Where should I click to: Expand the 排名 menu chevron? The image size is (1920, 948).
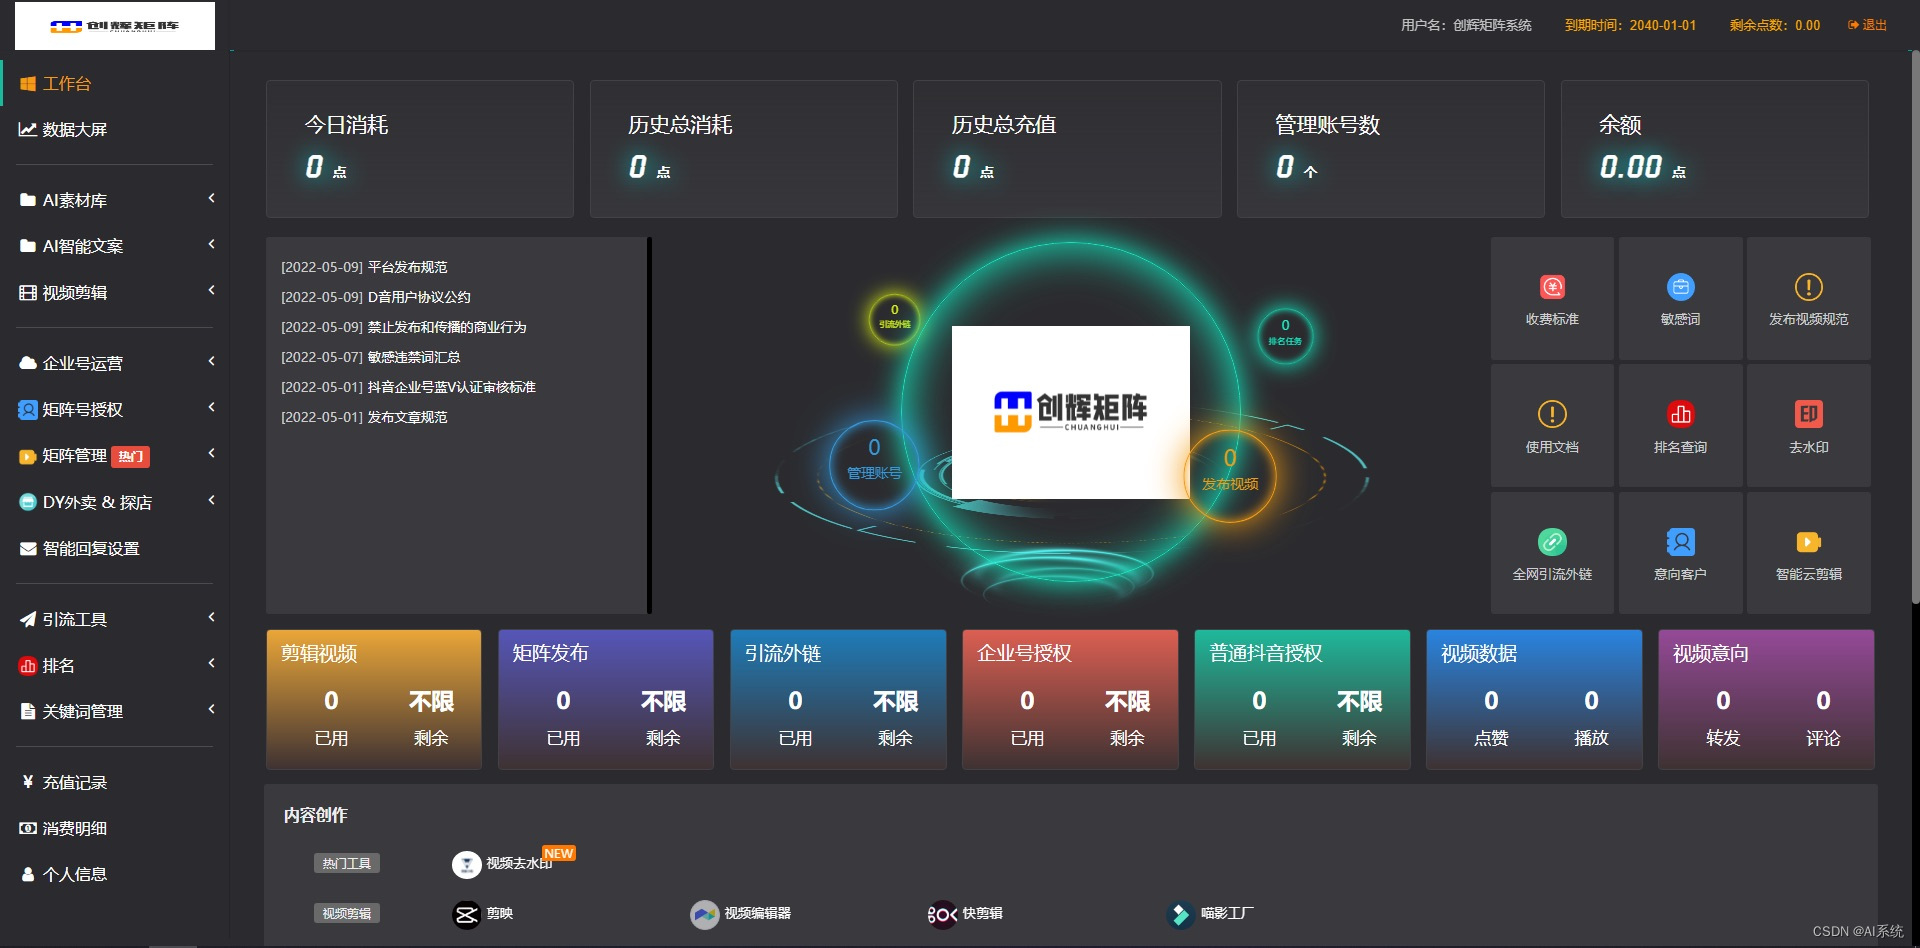click(x=211, y=664)
